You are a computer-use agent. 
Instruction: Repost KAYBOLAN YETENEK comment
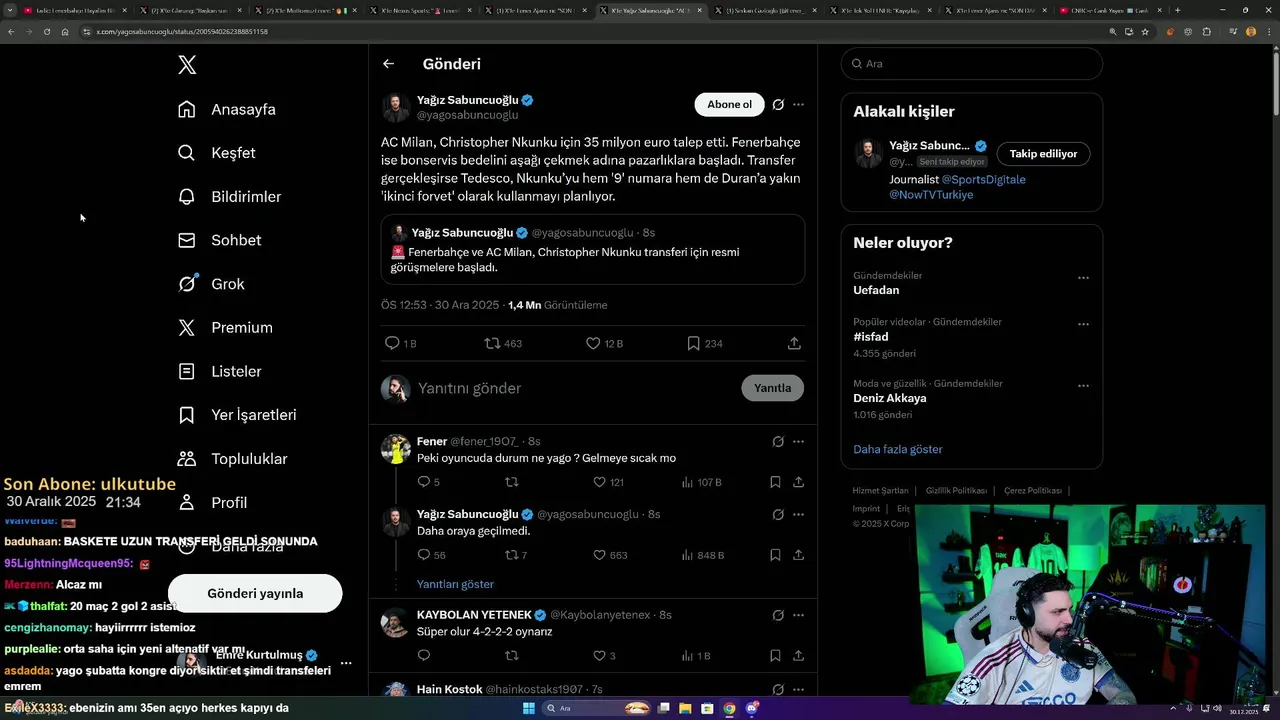[x=512, y=656]
